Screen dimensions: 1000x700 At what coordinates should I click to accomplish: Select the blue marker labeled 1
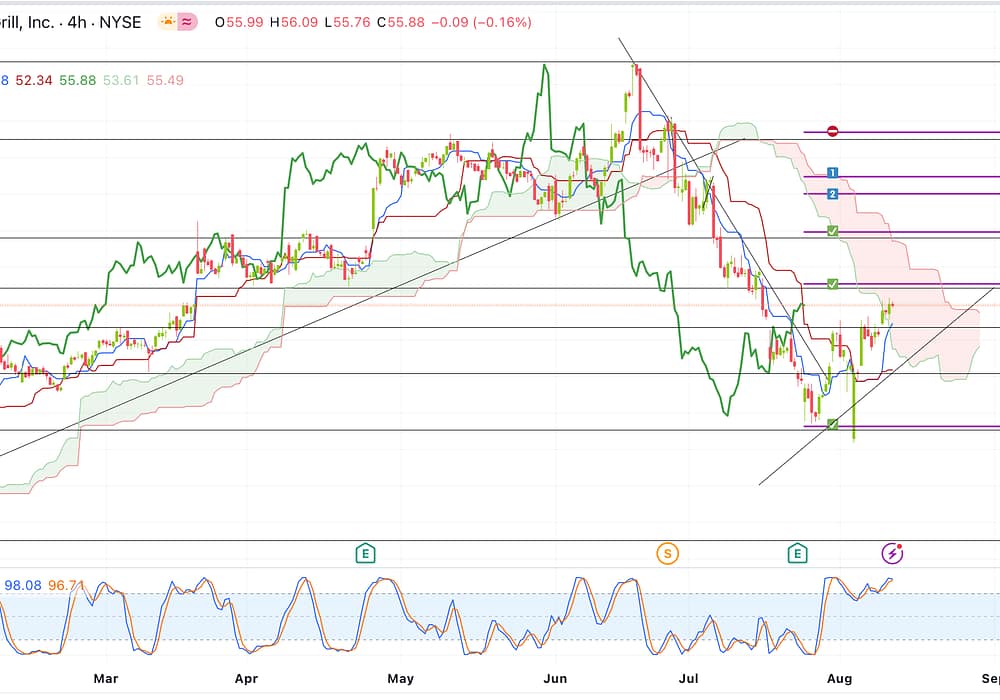coord(833,174)
